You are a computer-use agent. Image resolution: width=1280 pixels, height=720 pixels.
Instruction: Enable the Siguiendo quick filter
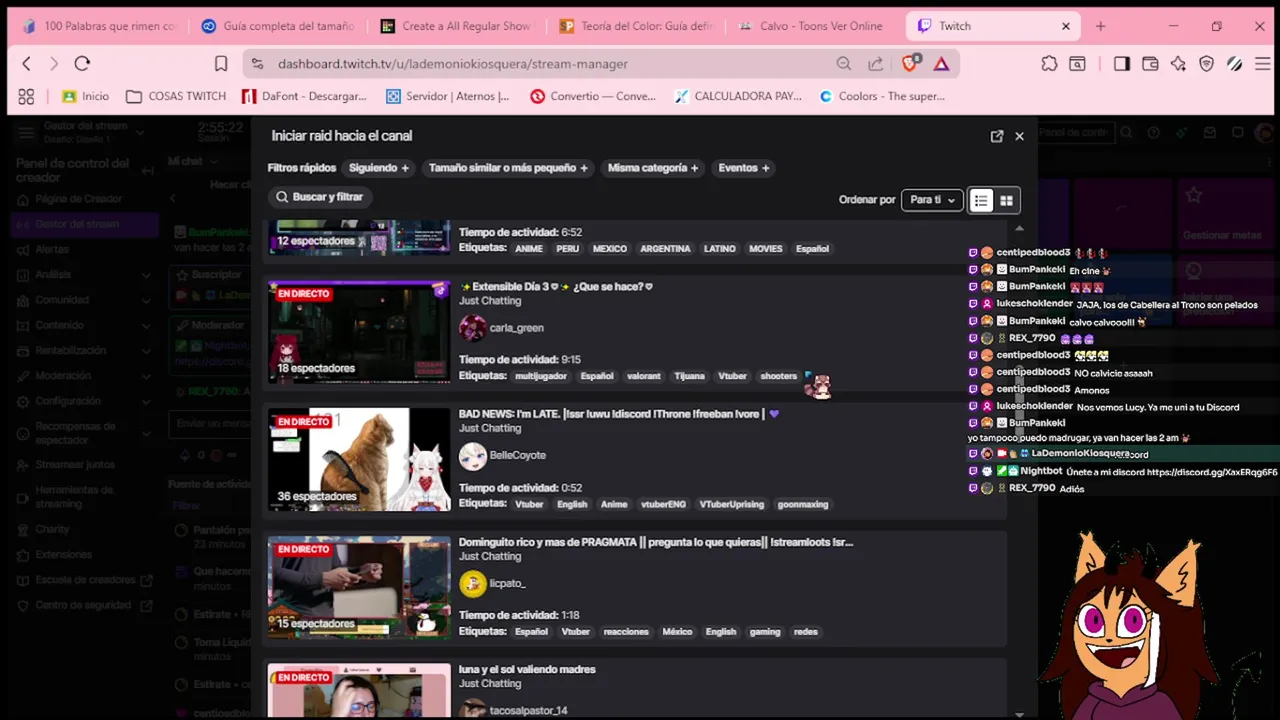(379, 168)
